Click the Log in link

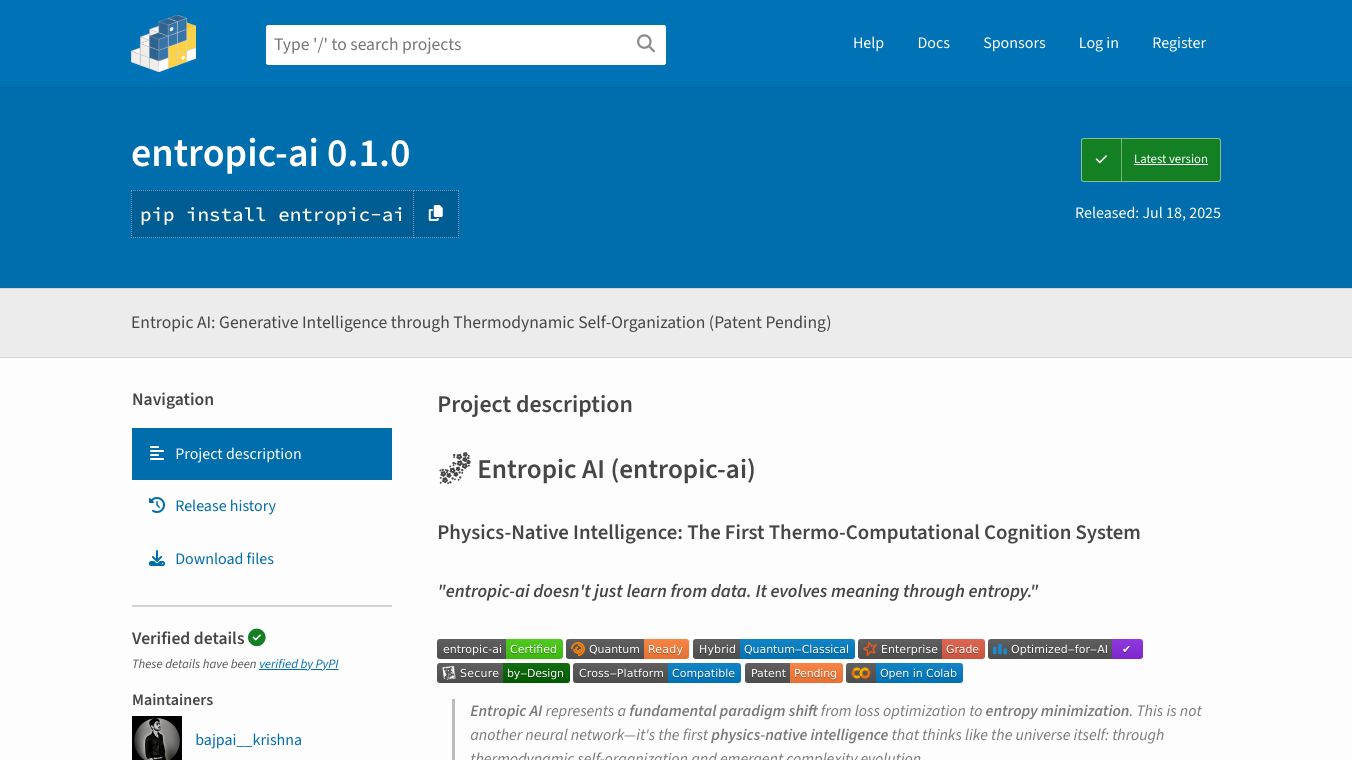(1098, 43)
